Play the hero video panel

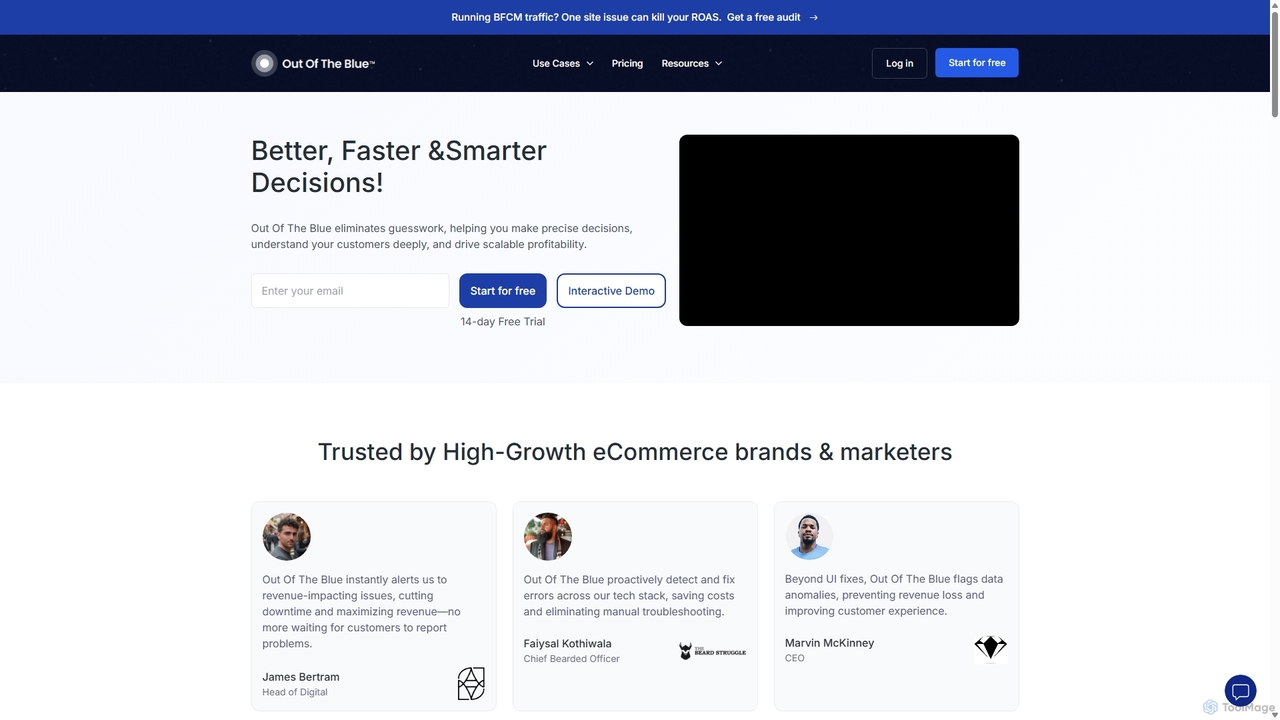[849, 230]
